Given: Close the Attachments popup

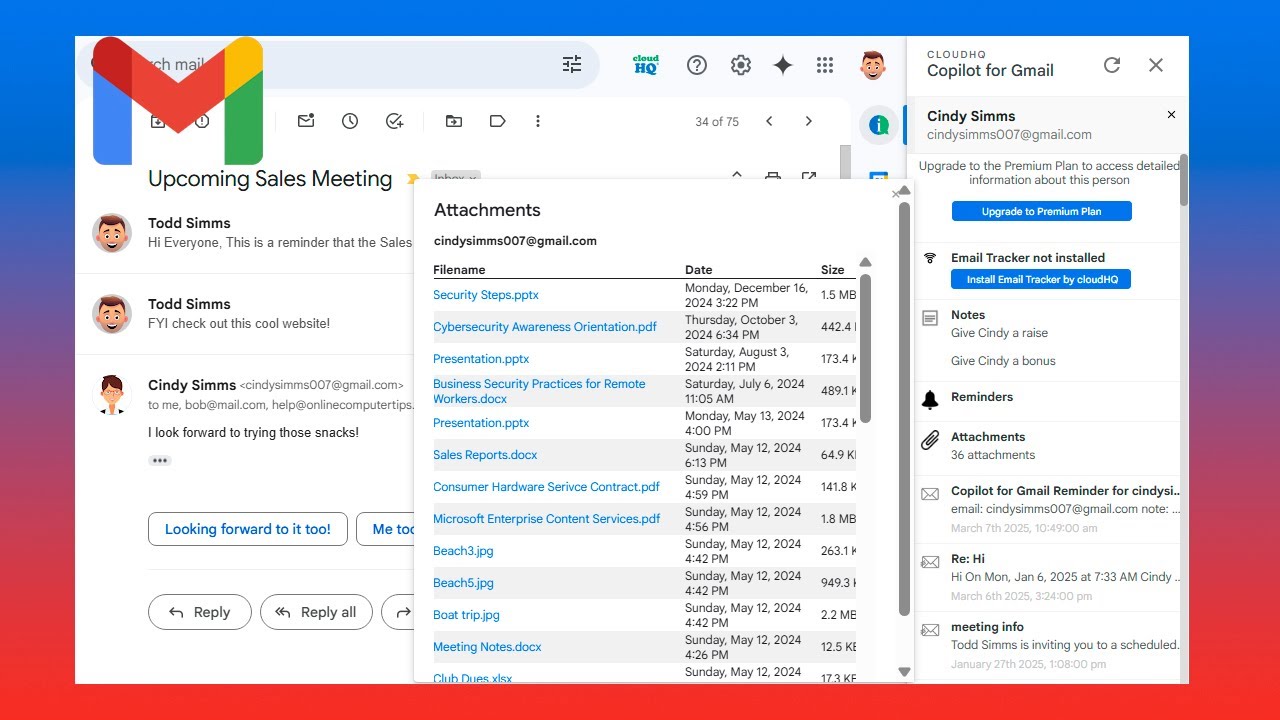Looking at the screenshot, I should tap(895, 194).
